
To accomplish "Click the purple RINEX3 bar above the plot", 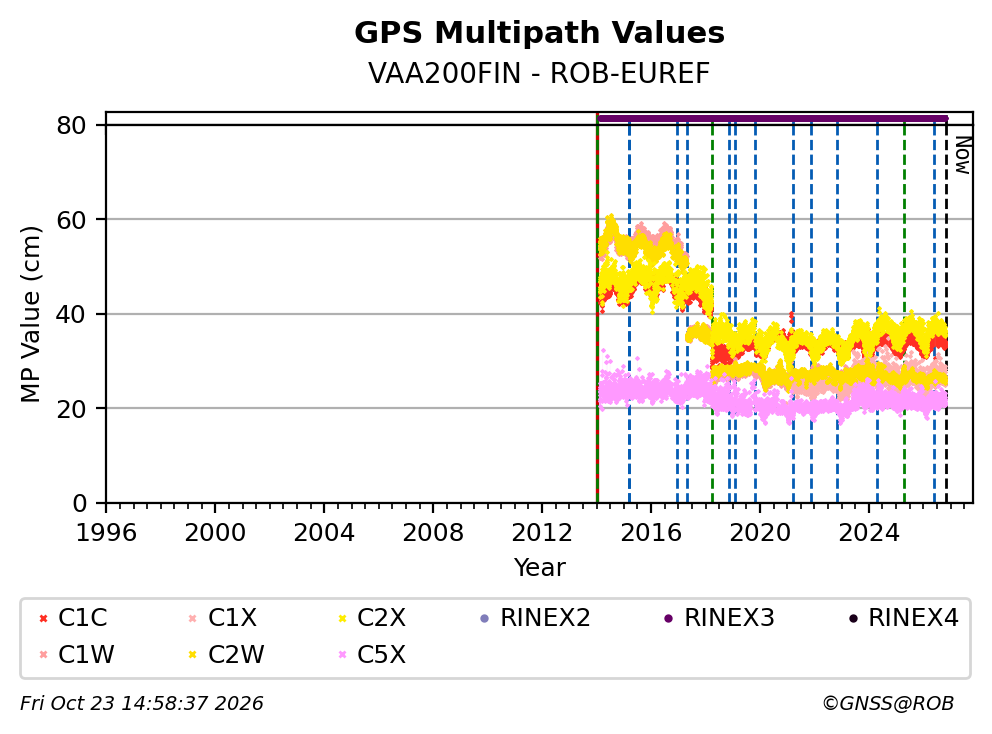I will coord(772,118).
